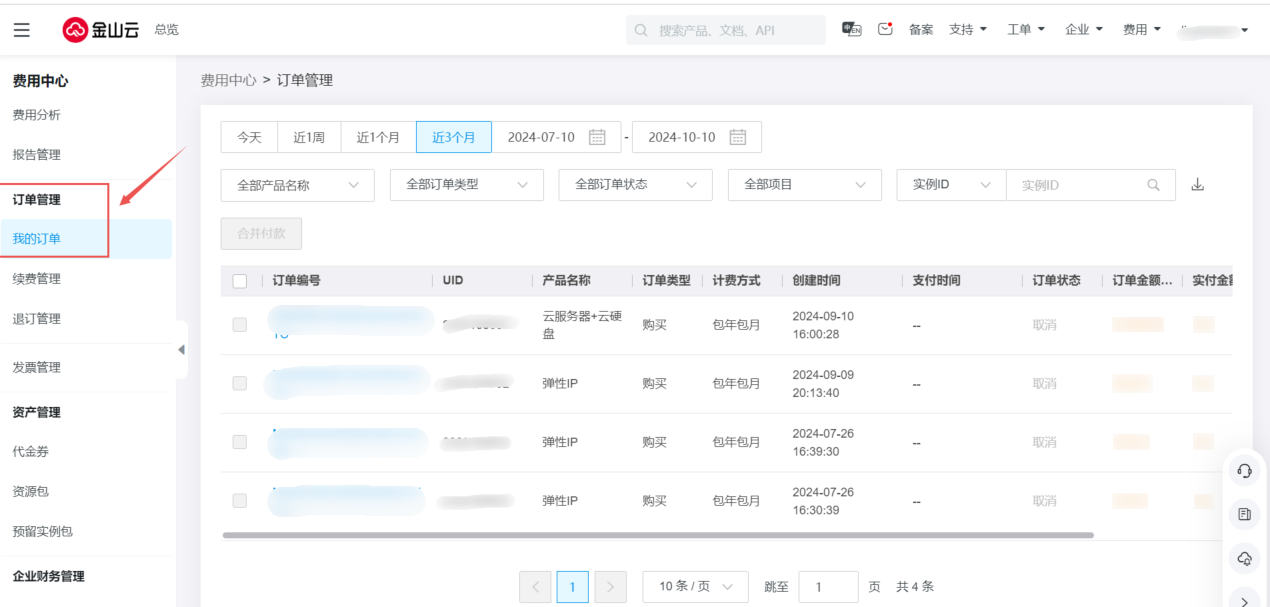Click the Kingsoft Cloud logo
The width and height of the screenshot is (1270, 607).
point(100,30)
